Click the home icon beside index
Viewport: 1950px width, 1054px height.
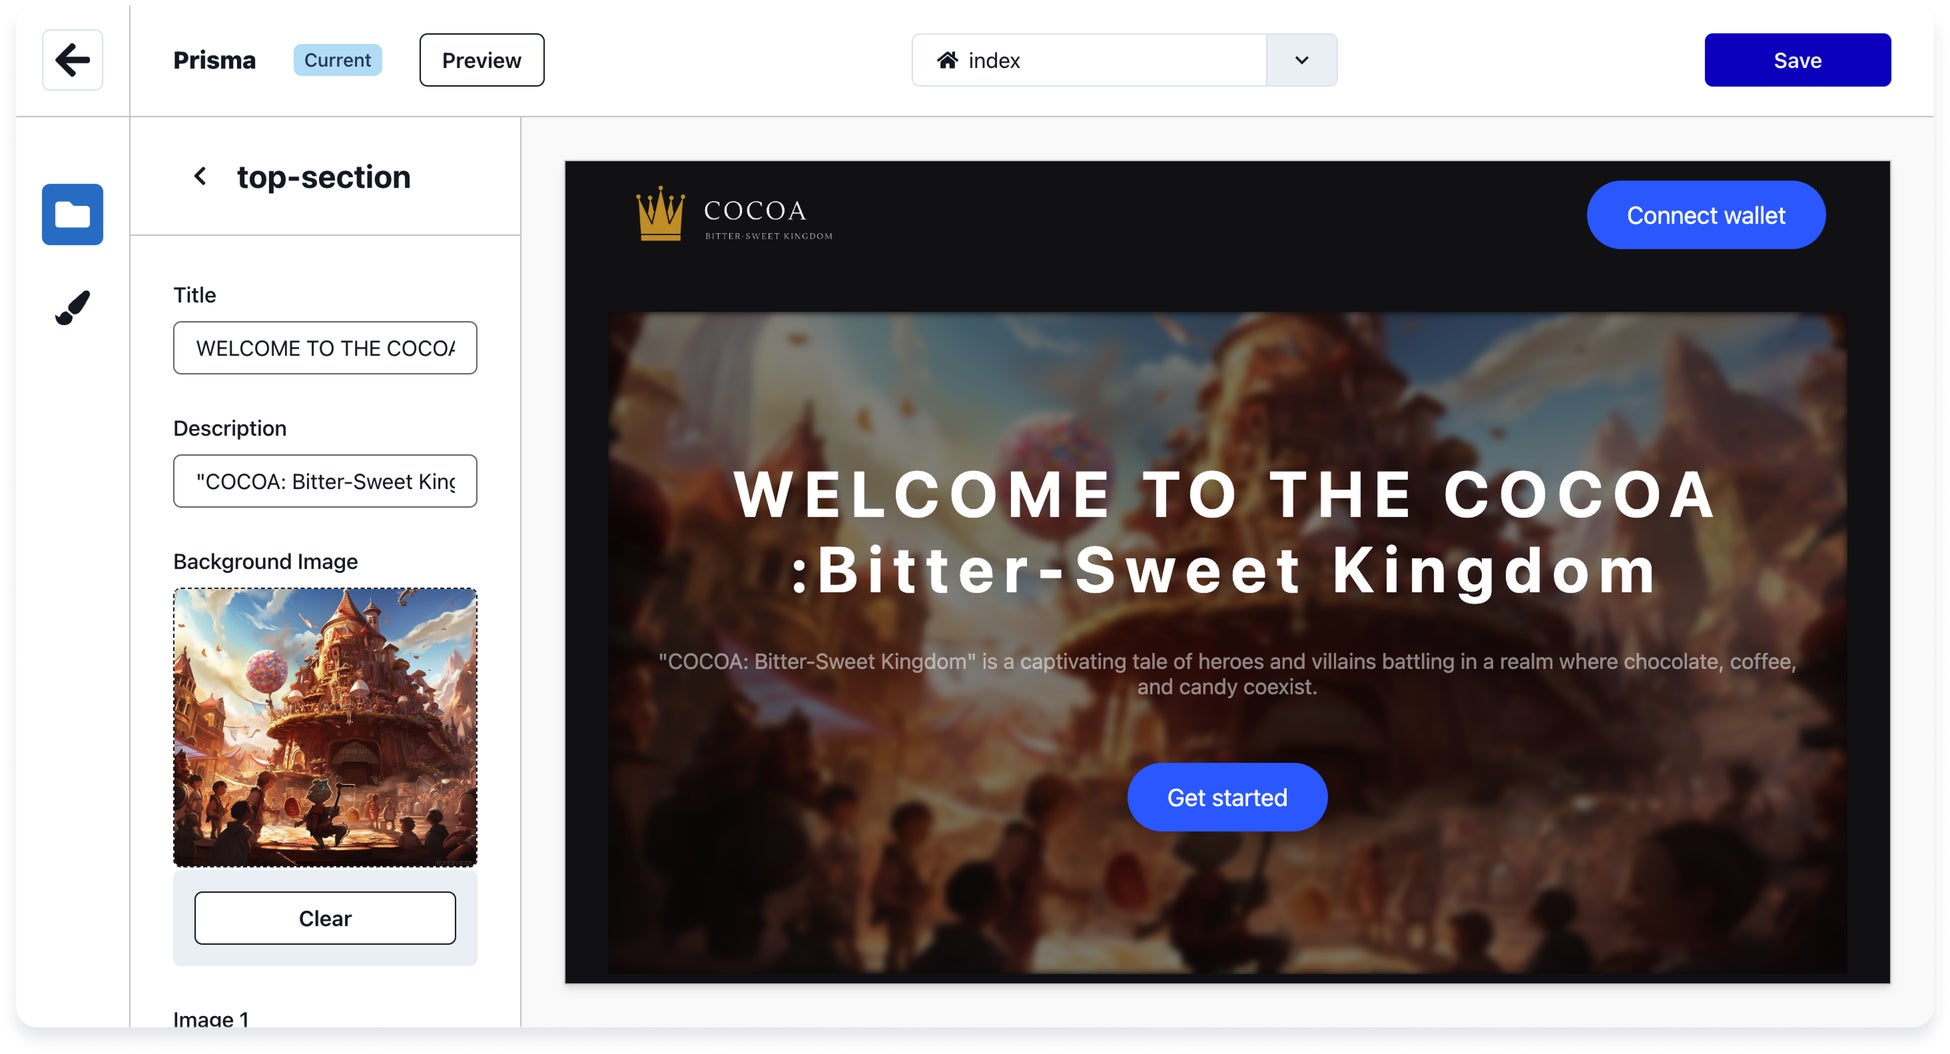click(947, 60)
